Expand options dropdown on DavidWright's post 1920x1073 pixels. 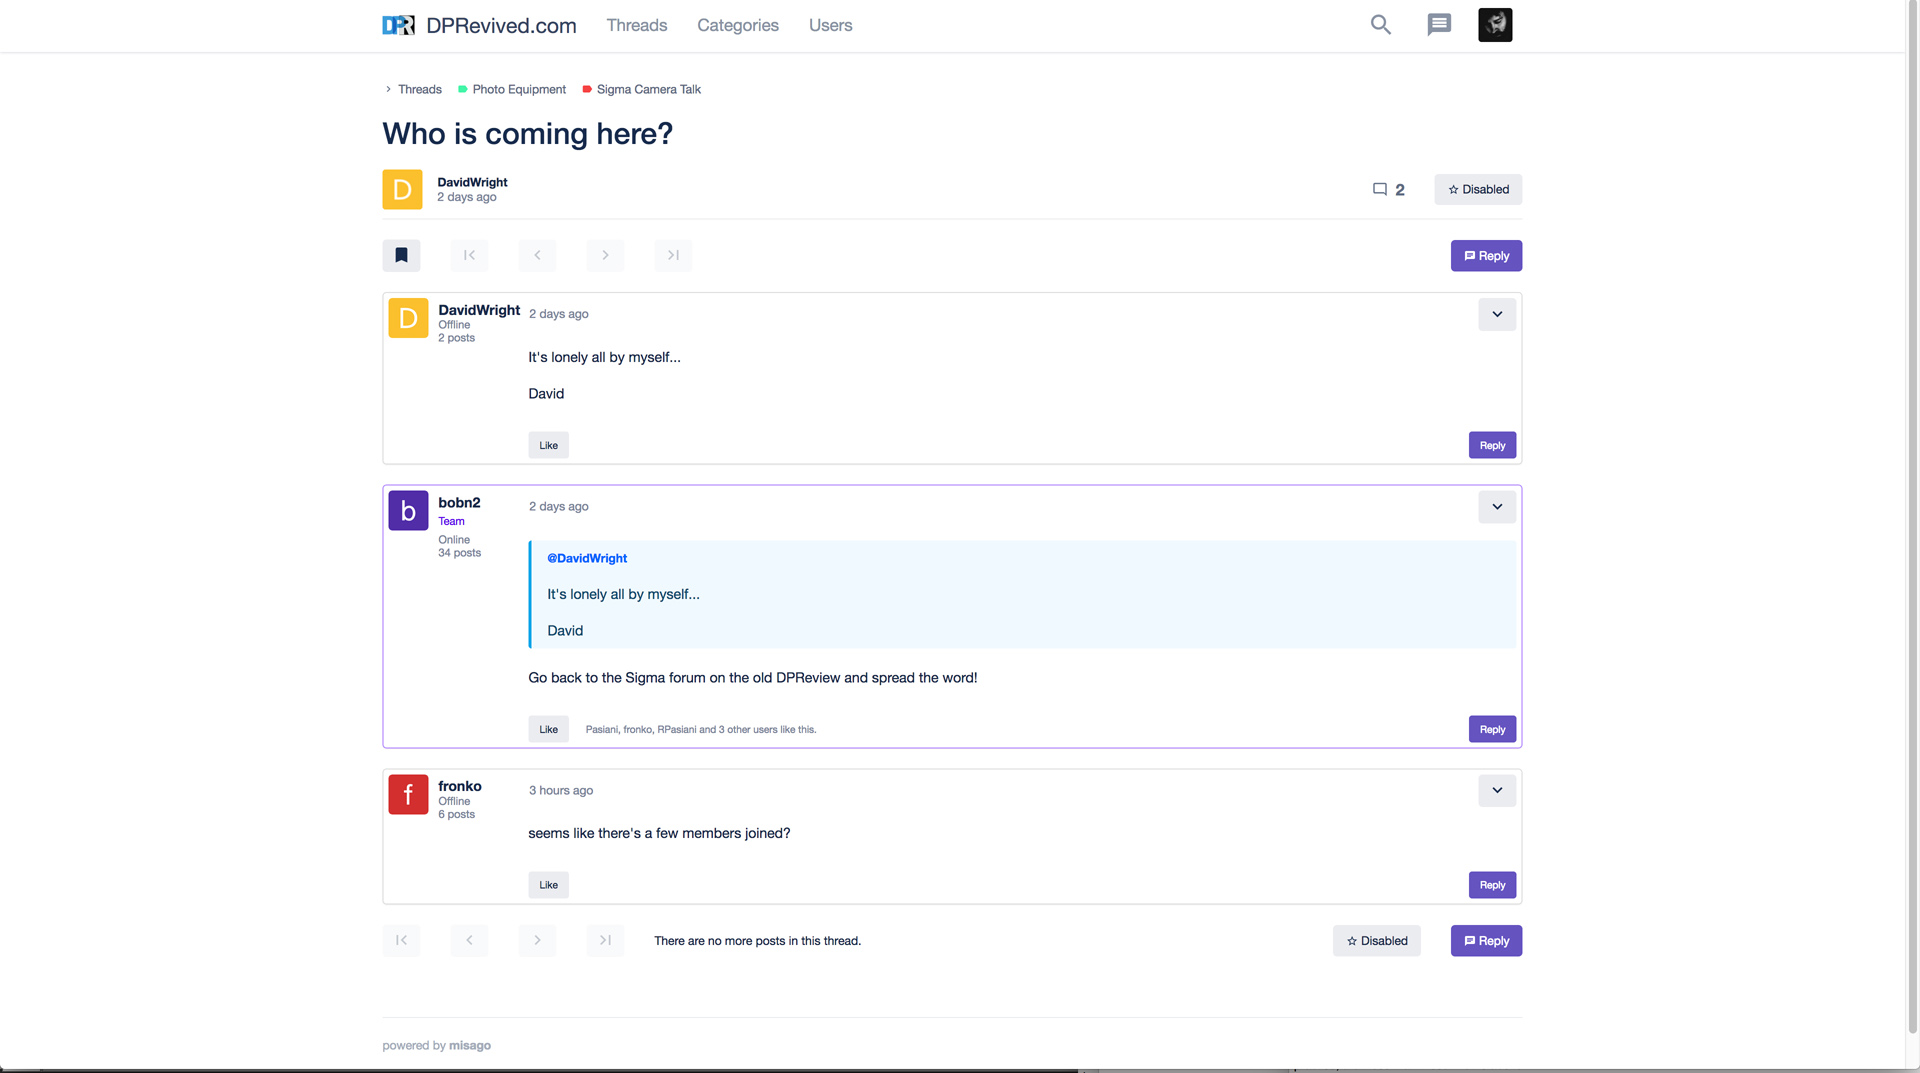[1497, 314]
